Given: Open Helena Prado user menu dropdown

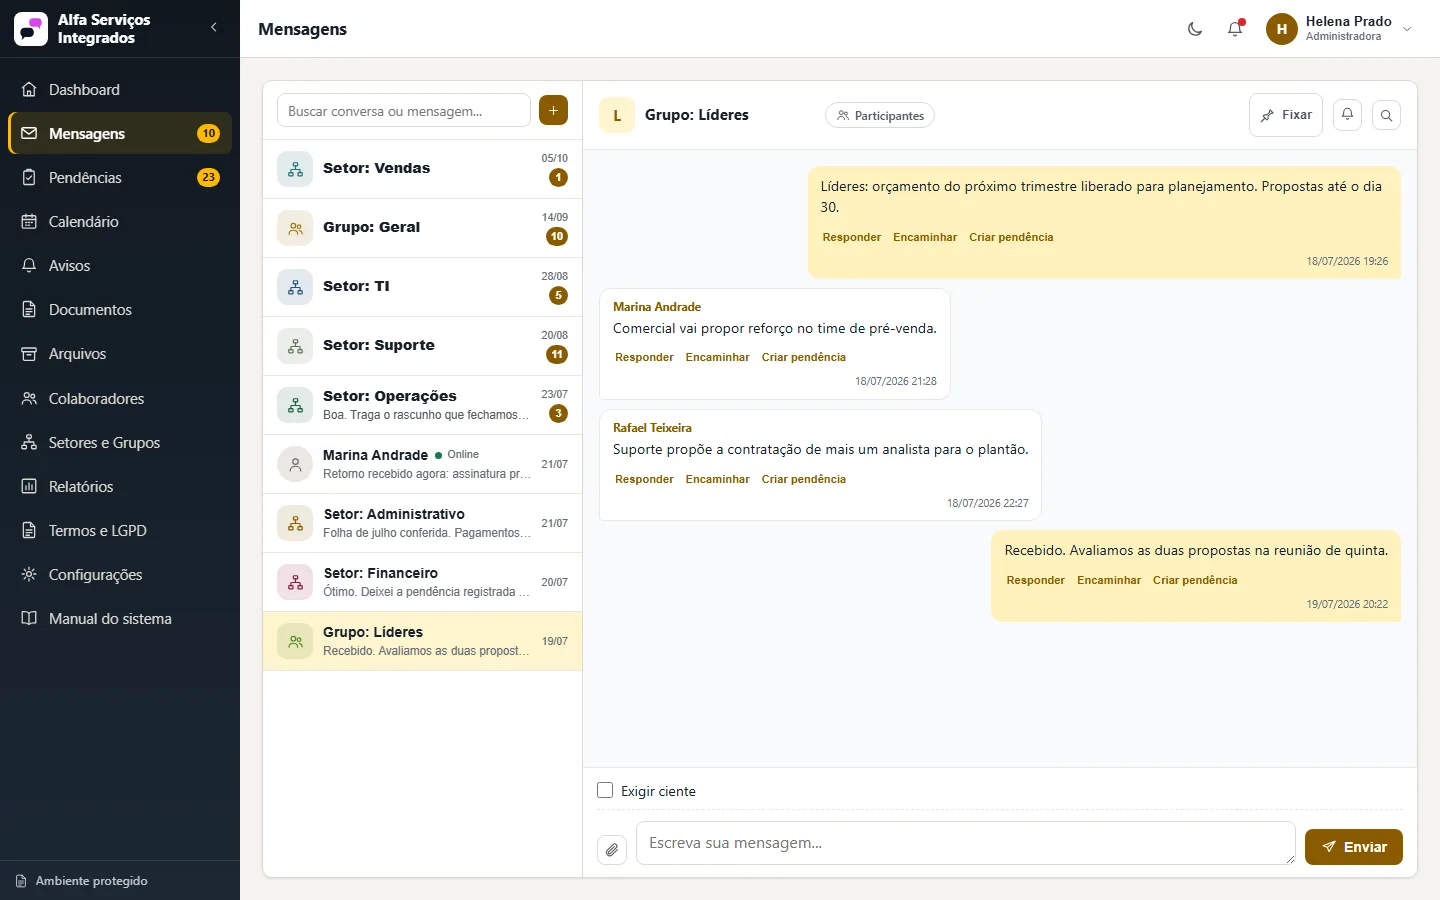Looking at the screenshot, I should click(x=1339, y=29).
